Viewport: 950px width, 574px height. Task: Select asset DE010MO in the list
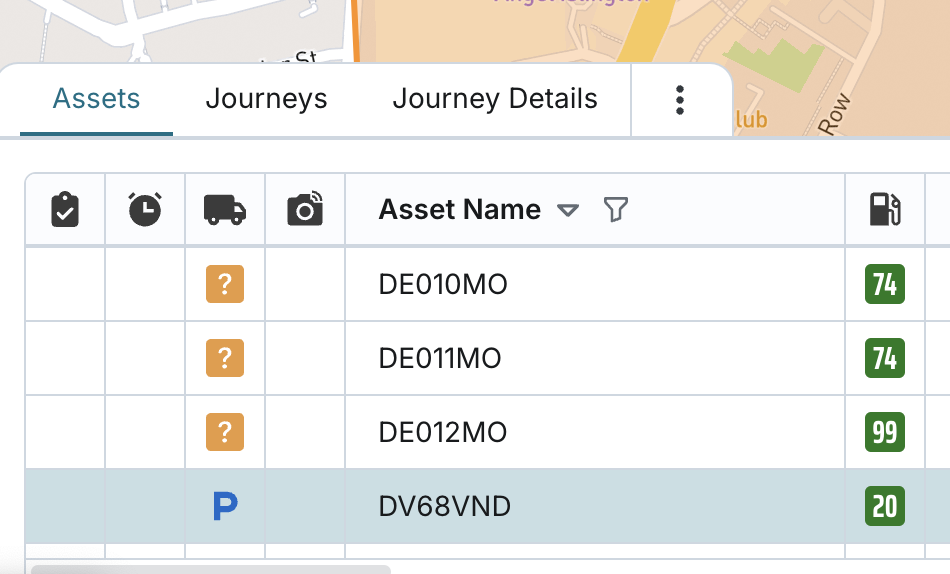[x=443, y=285]
